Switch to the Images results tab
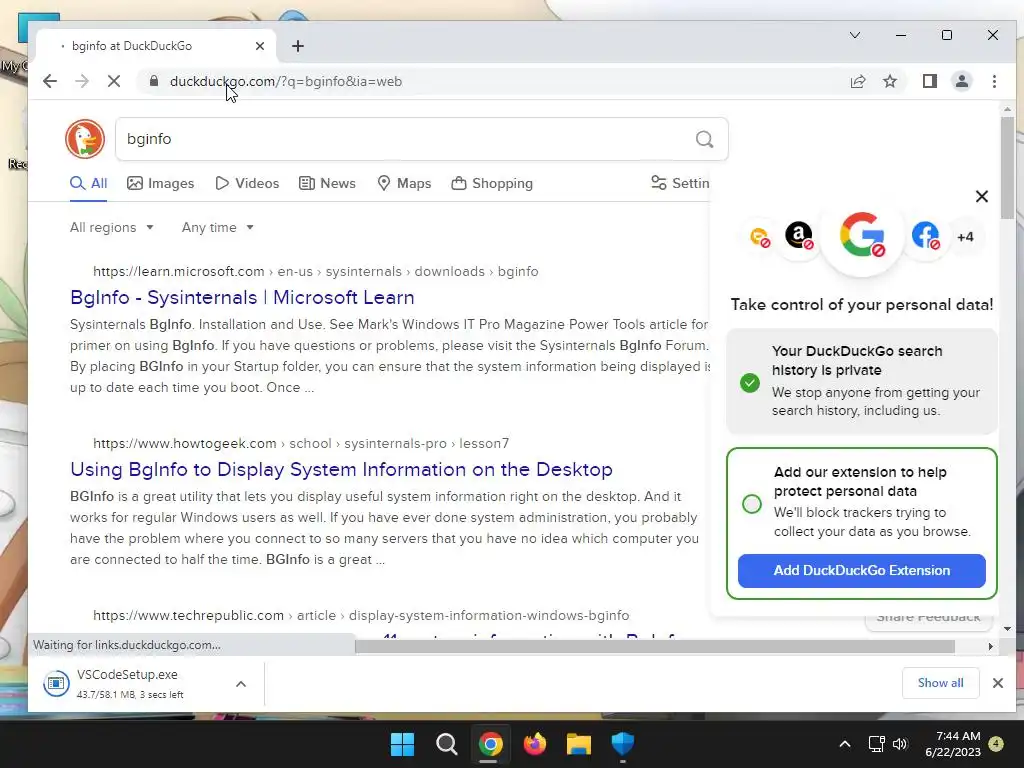 [161, 184]
